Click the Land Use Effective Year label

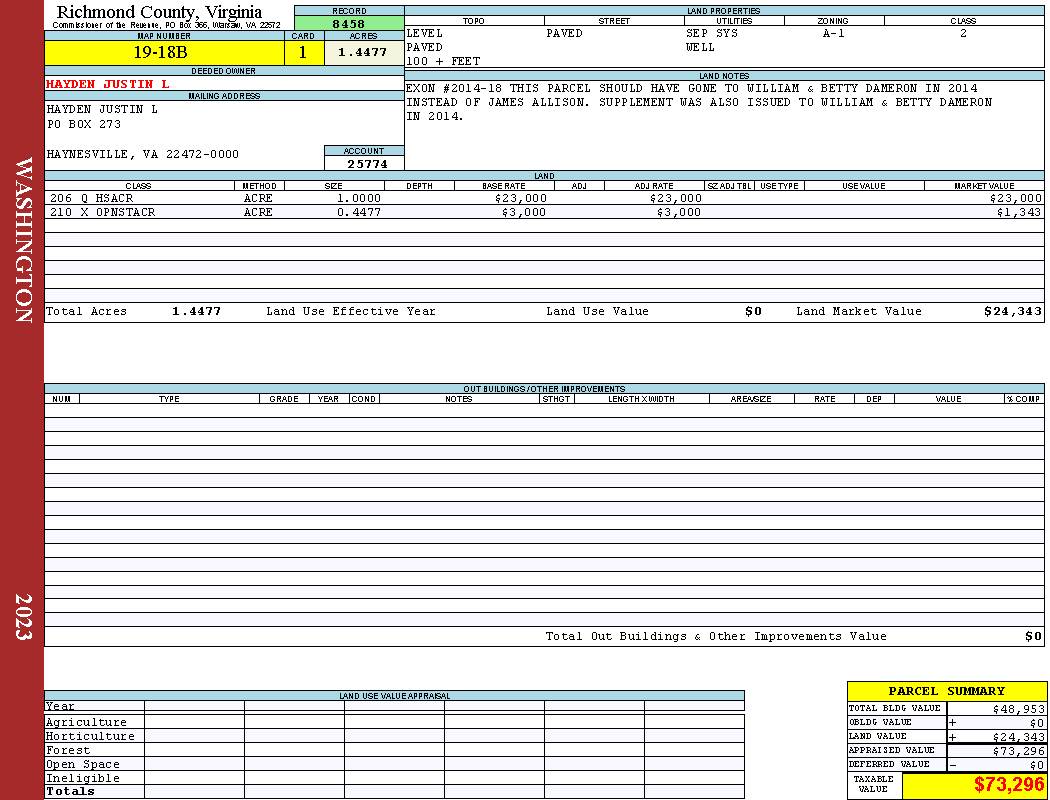[351, 311]
